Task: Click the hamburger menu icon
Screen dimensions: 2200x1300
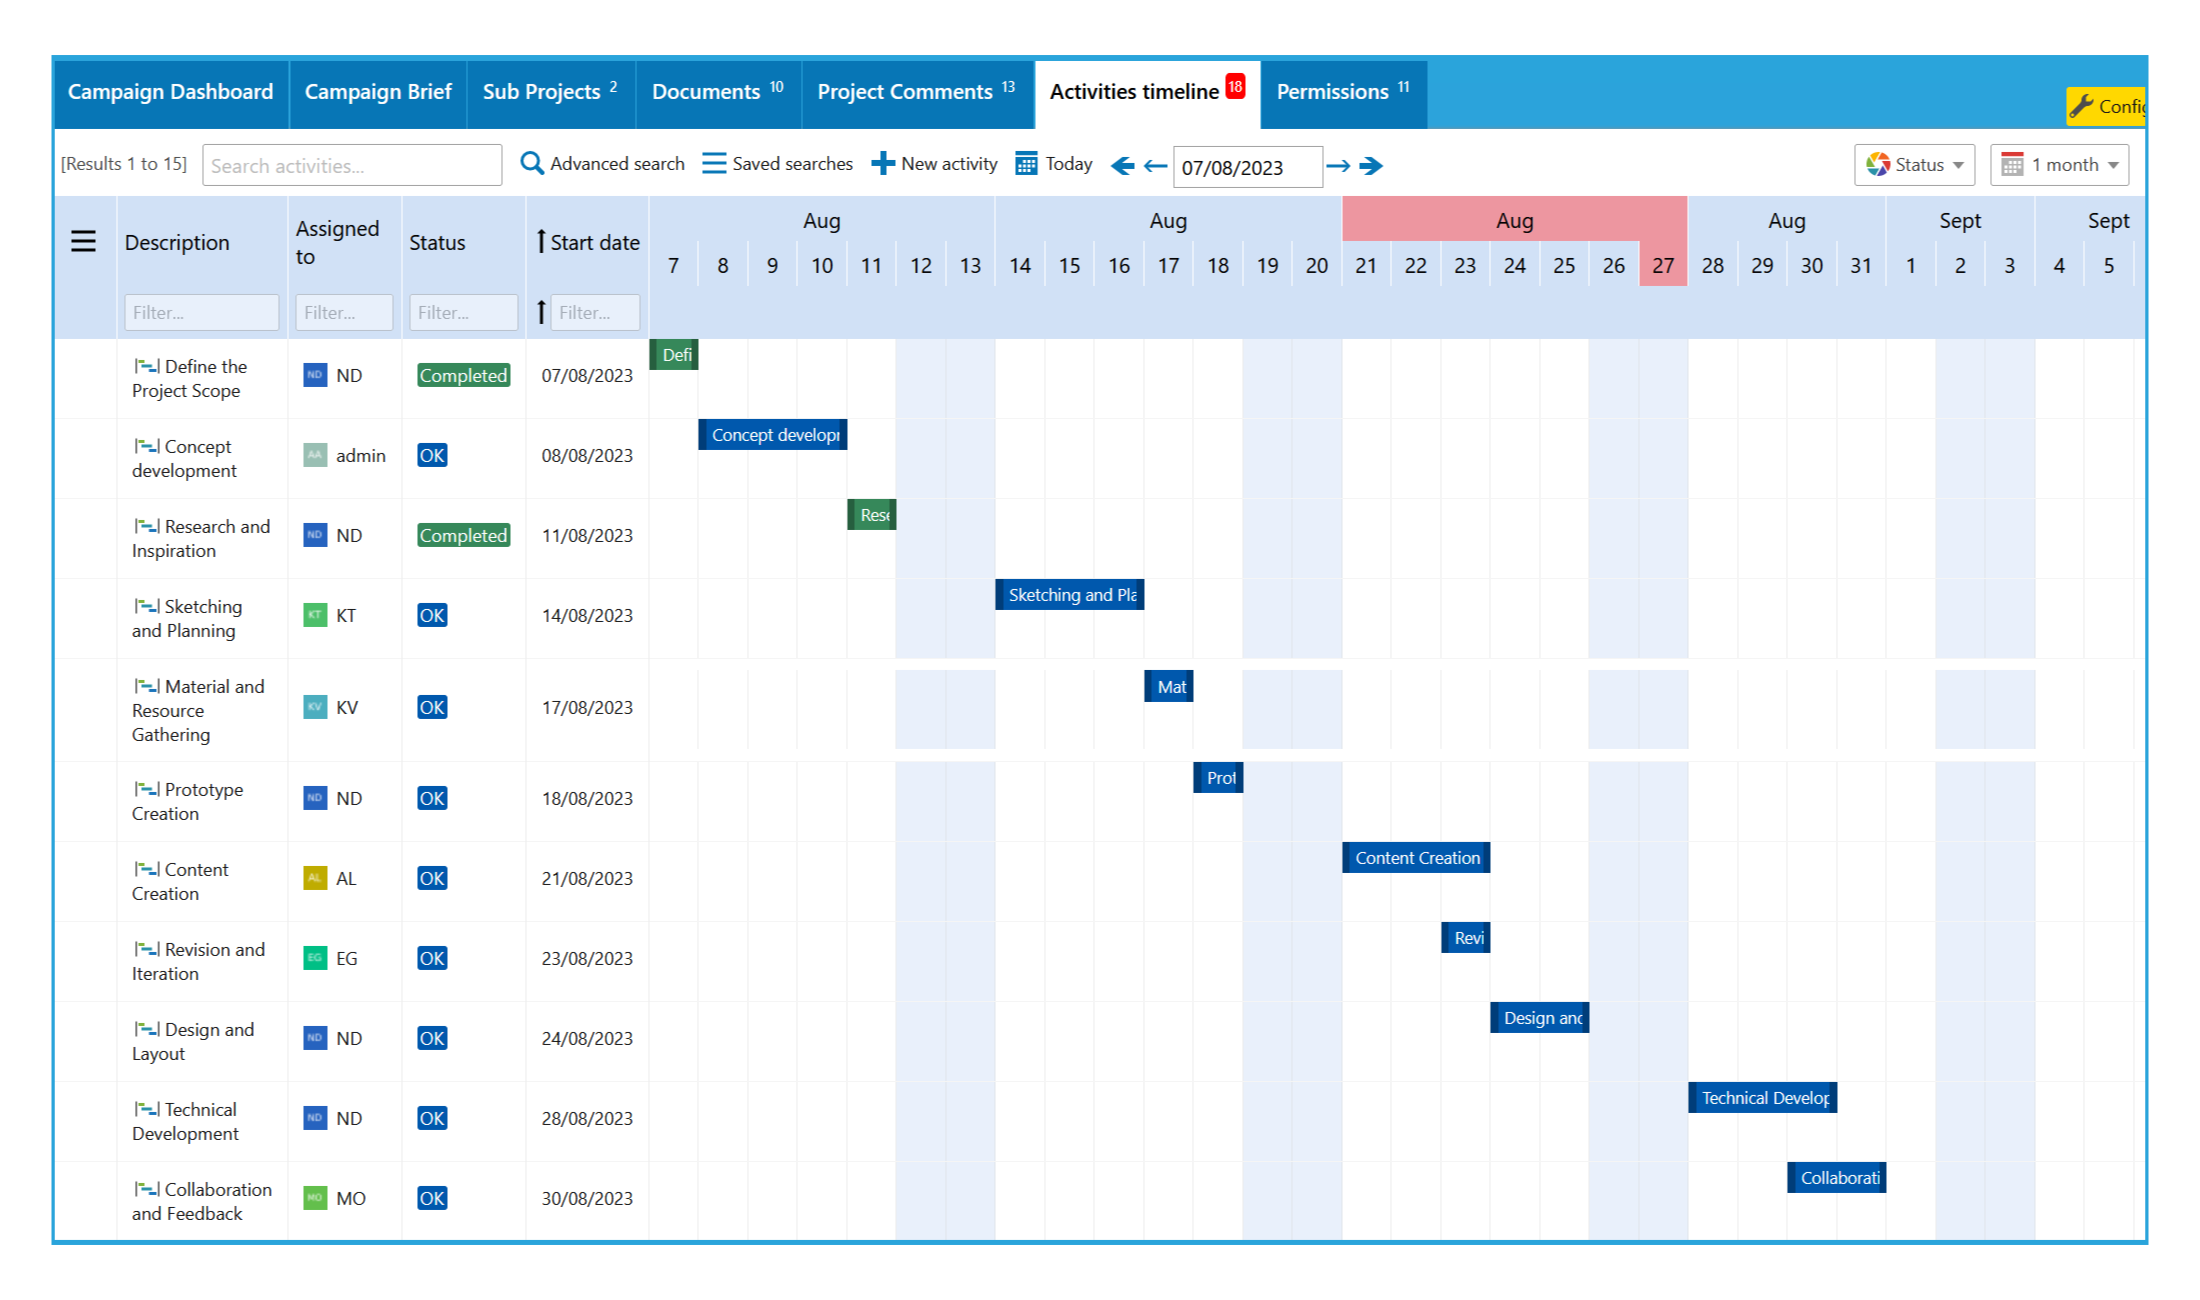Action: (84, 241)
